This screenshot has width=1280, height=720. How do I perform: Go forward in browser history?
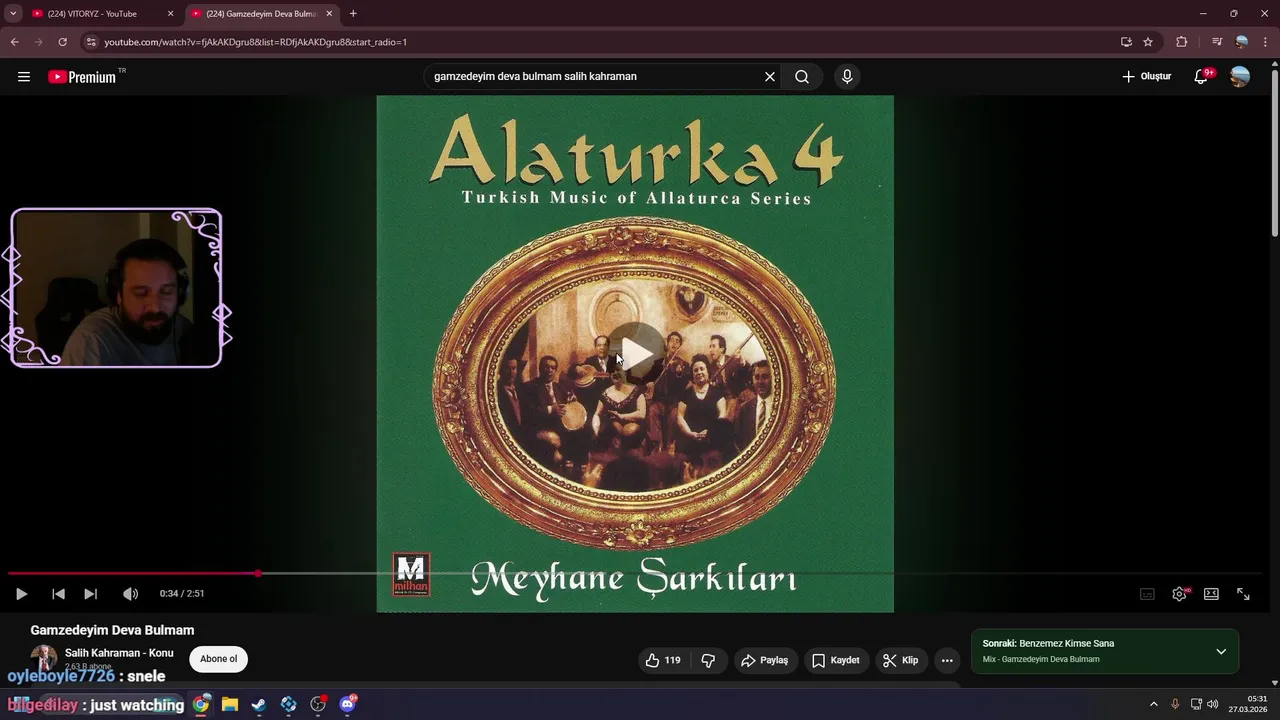click(38, 42)
